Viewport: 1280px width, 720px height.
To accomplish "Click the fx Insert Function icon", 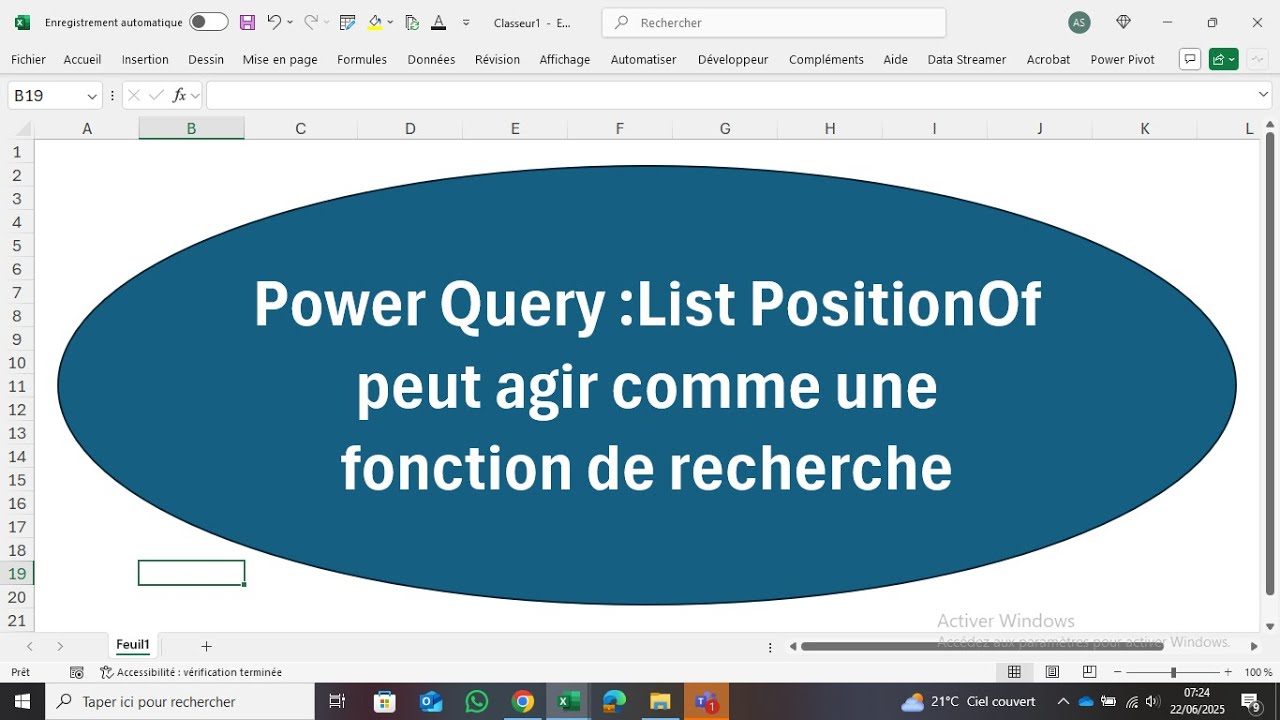I will 180,96.
